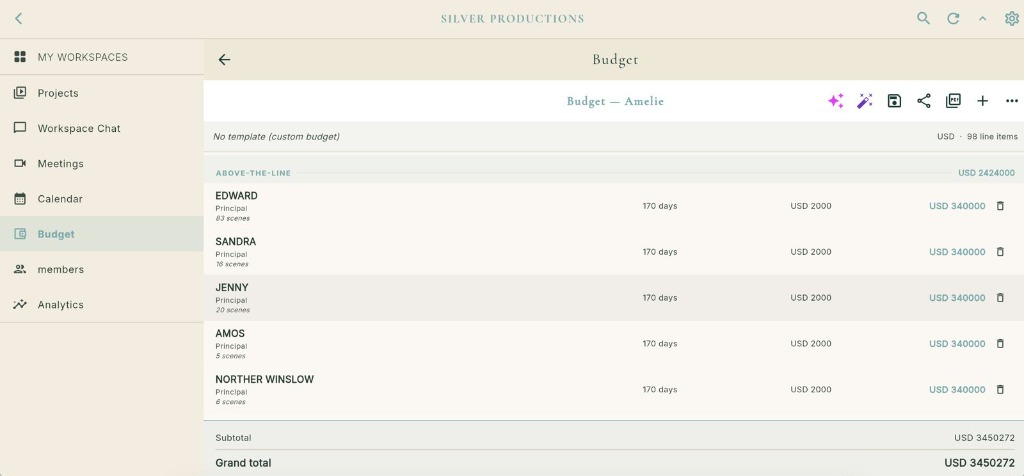Click JENNY's 170 days value
The image size is (1024, 476).
tap(660, 297)
